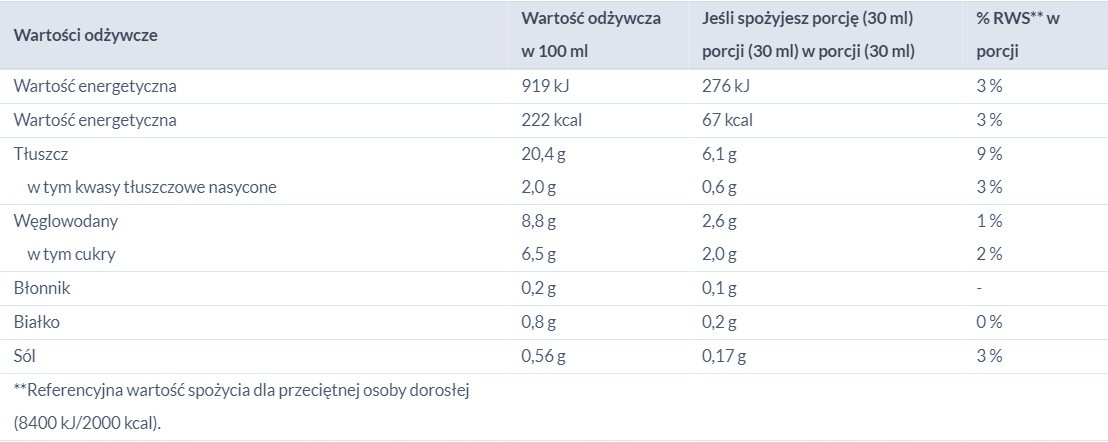Click the "Białko" row label
This screenshot has width=1108, height=442.
tap(37, 322)
